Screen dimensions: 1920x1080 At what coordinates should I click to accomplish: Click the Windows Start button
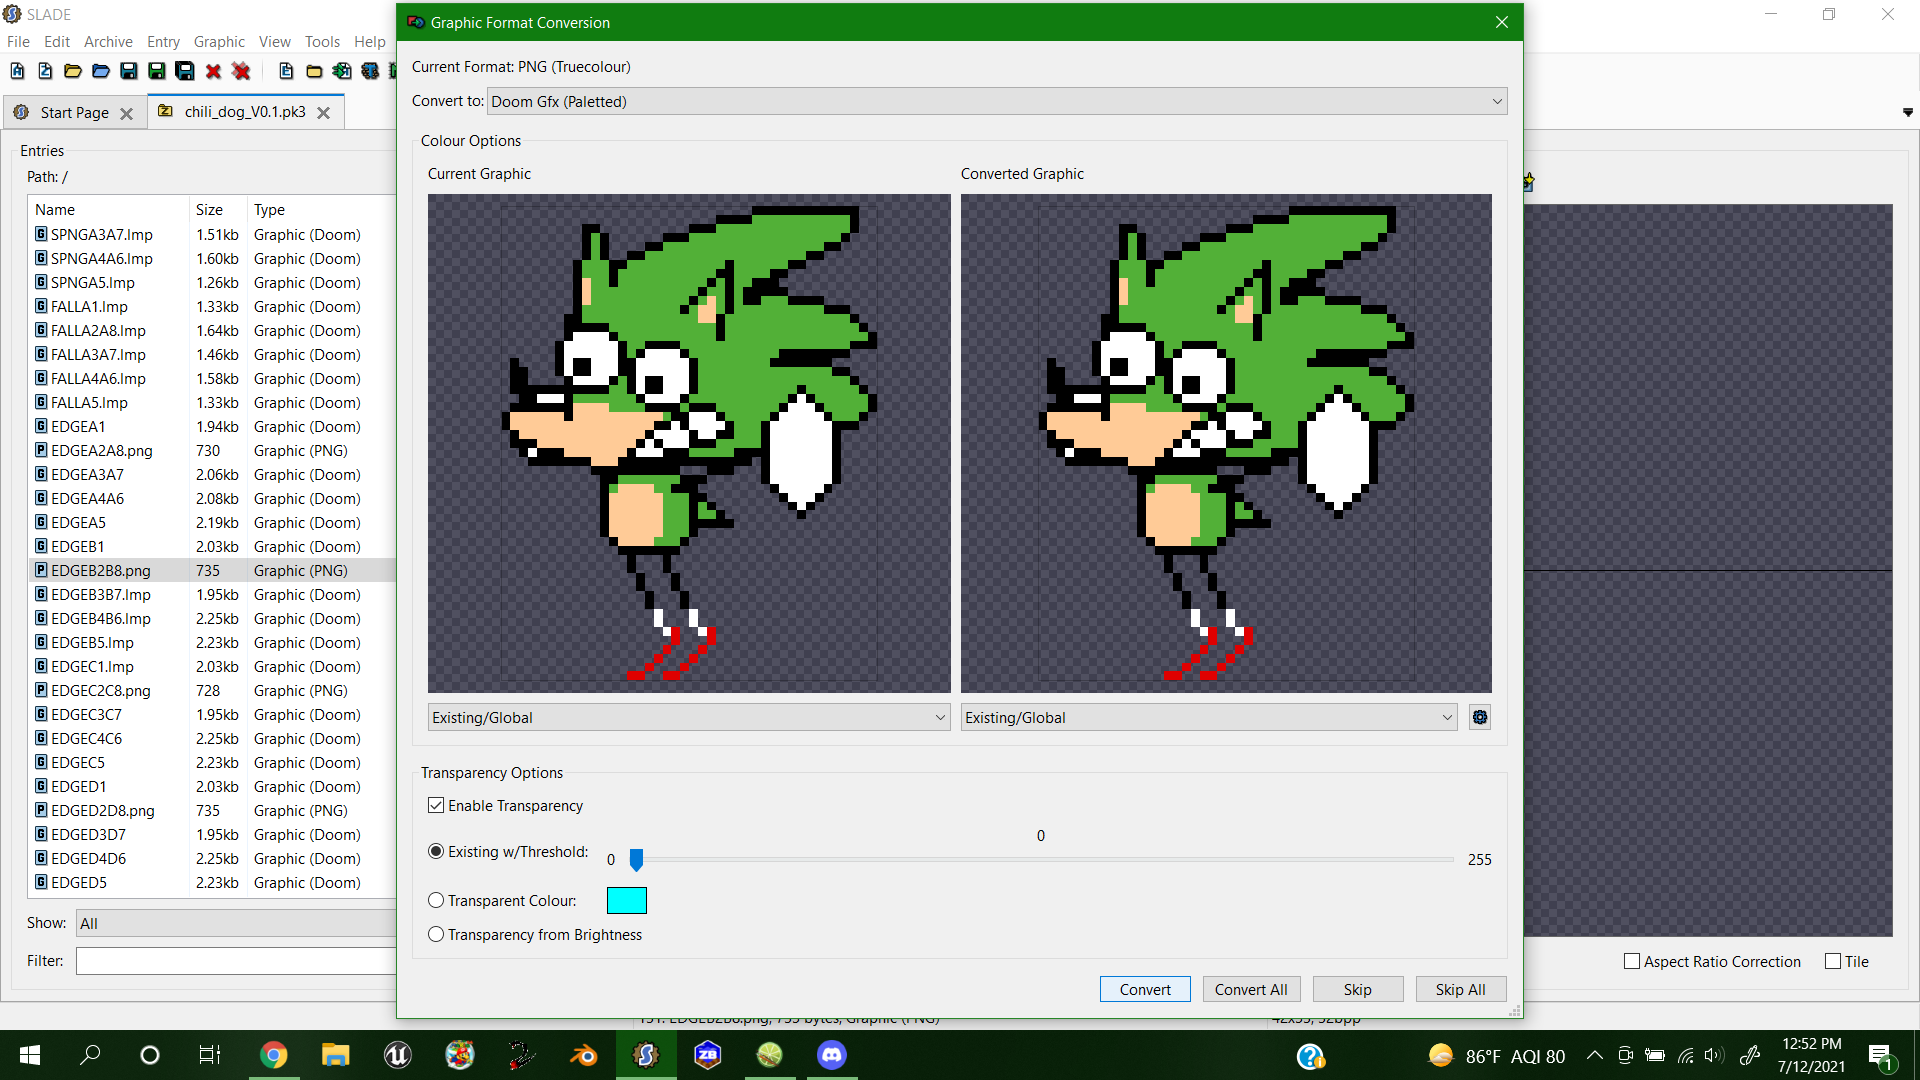[x=30, y=1055]
